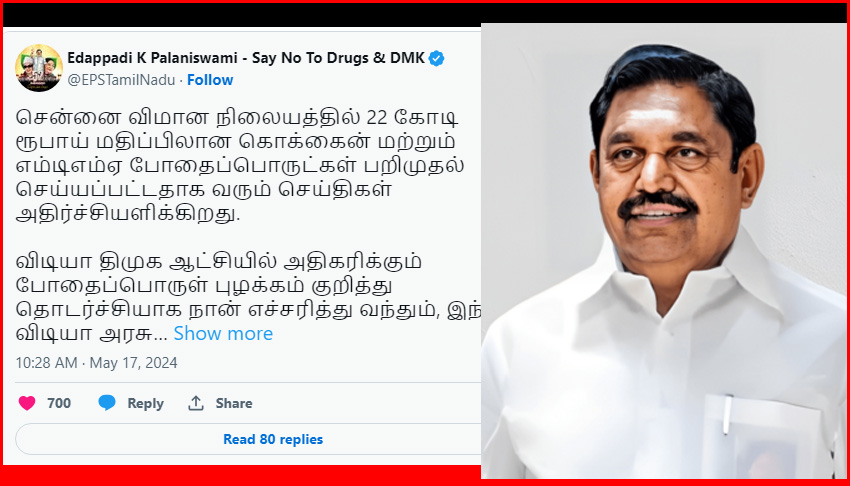The image size is (850, 486).
Task: Expand the tweet with Show more
Action: pyautogui.click(x=223, y=333)
